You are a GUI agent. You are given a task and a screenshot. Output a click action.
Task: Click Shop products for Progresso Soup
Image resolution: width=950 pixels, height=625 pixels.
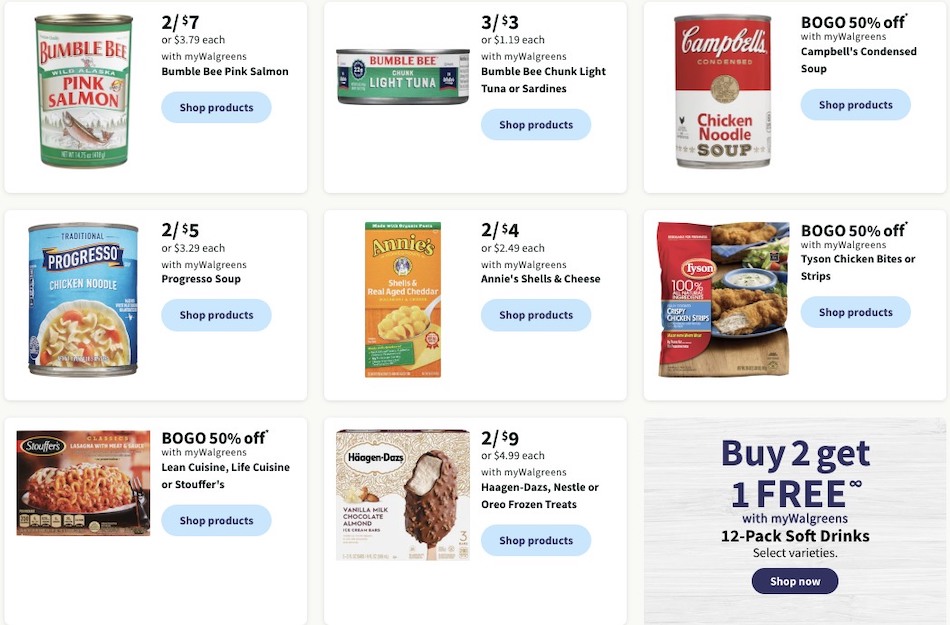216,313
